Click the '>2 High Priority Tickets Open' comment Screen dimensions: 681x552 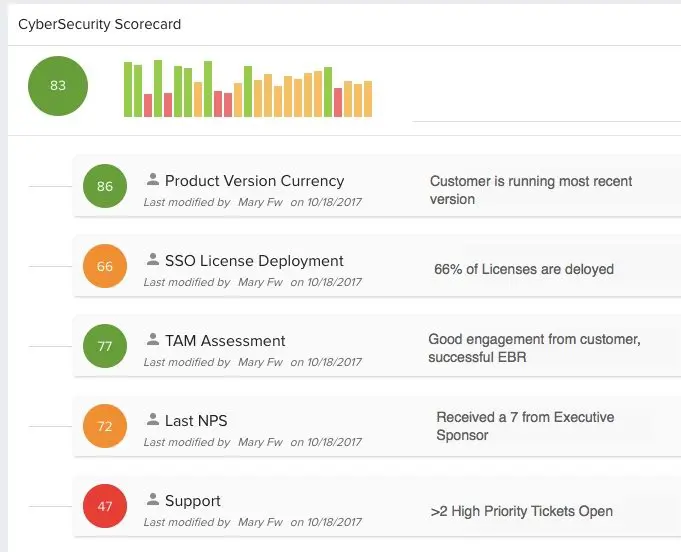click(x=522, y=511)
